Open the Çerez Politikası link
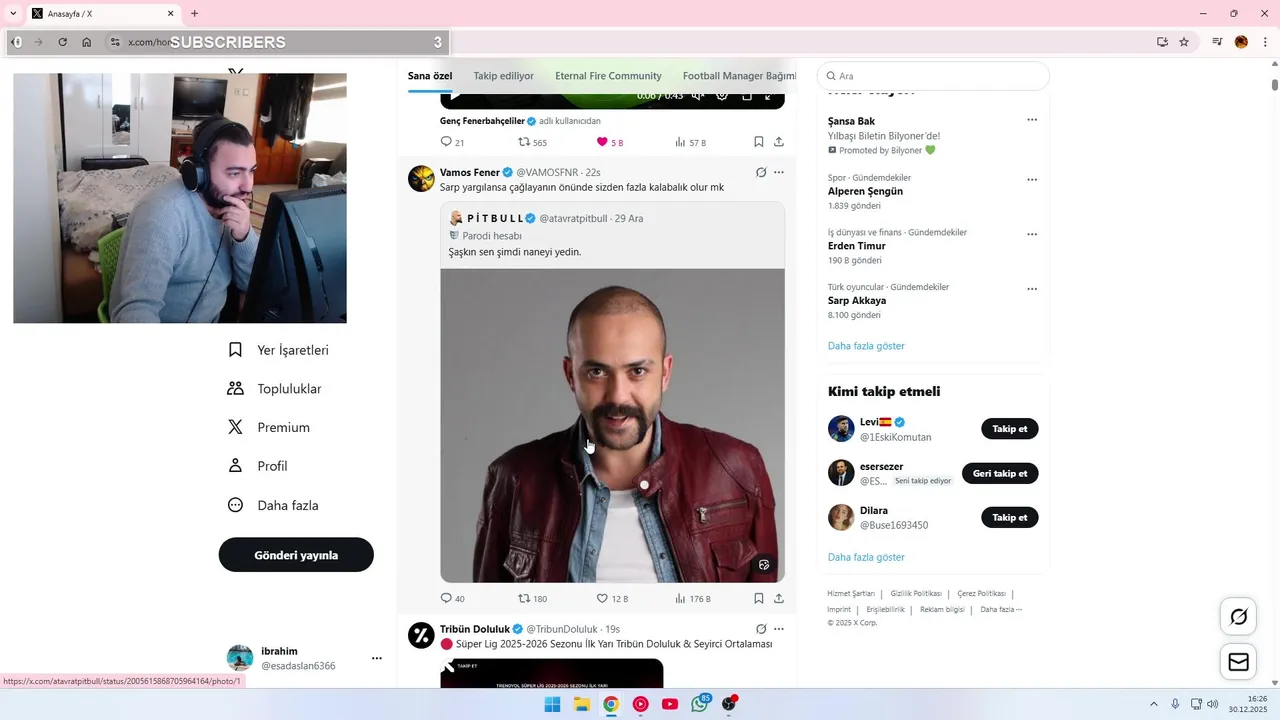 coord(981,594)
